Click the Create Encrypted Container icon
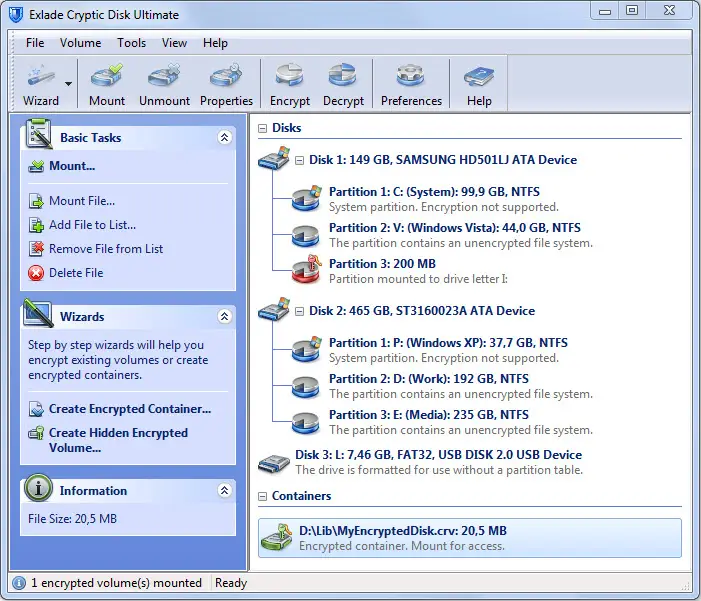 pyautogui.click(x=36, y=409)
